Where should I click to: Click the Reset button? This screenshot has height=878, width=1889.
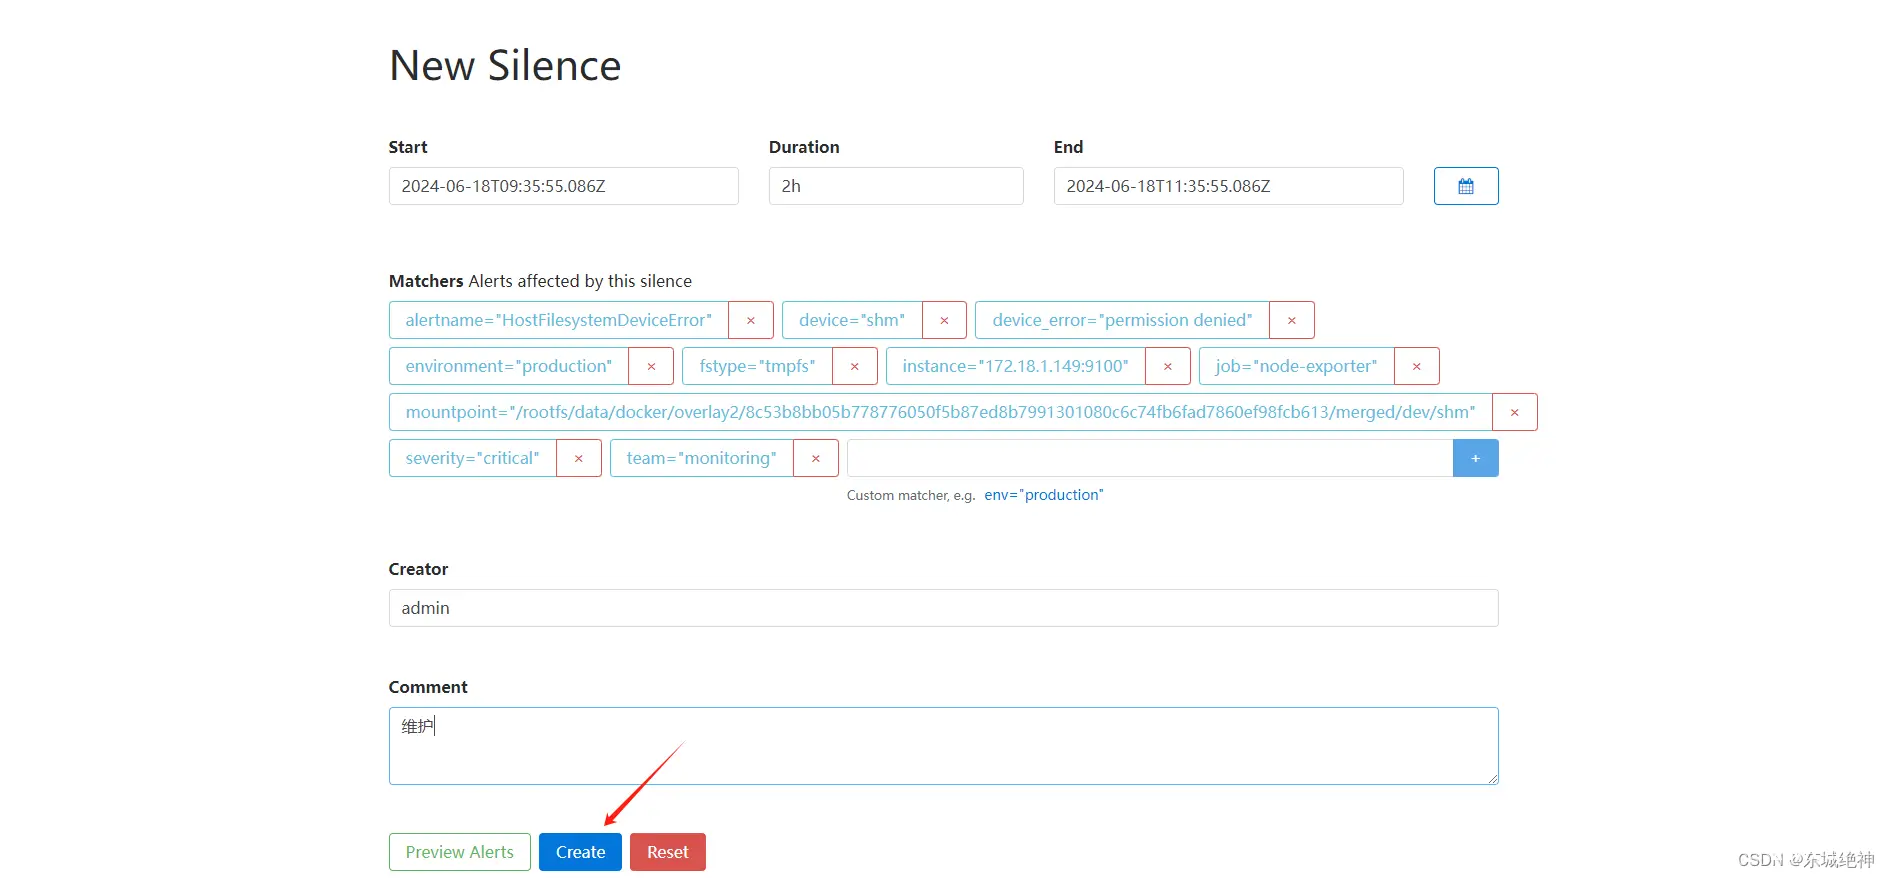coord(667,852)
